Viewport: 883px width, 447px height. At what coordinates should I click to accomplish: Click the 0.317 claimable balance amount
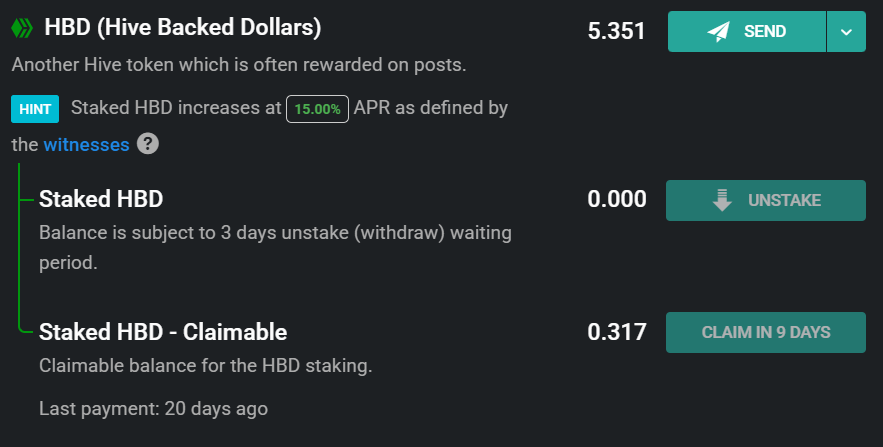coord(617,332)
